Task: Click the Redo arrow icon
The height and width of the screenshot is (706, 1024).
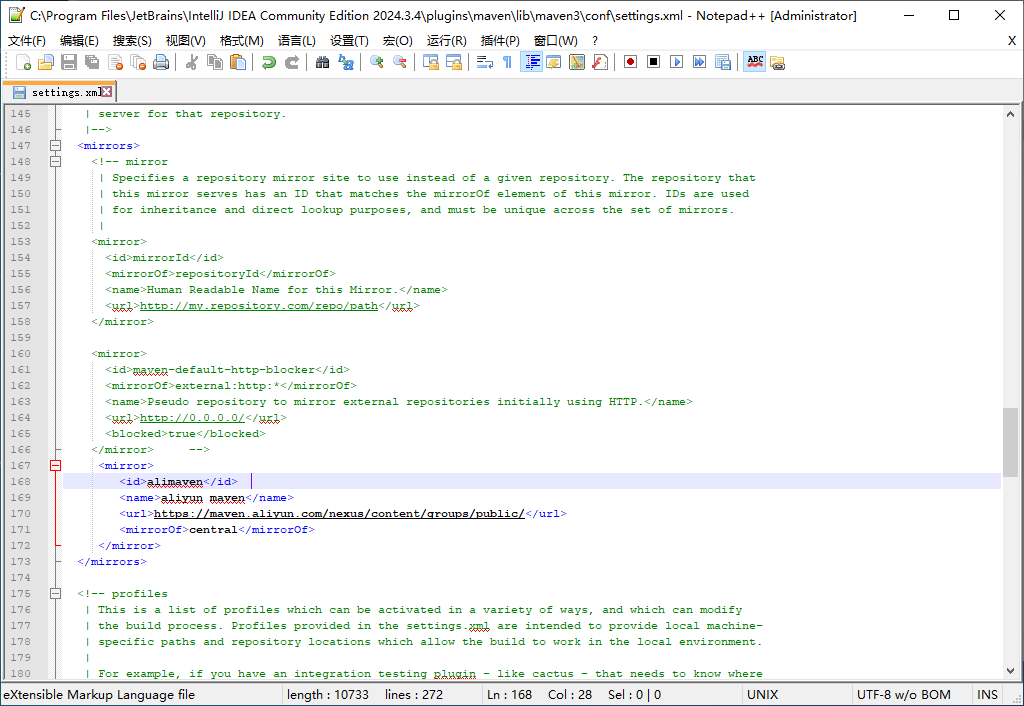Action: tap(292, 62)
